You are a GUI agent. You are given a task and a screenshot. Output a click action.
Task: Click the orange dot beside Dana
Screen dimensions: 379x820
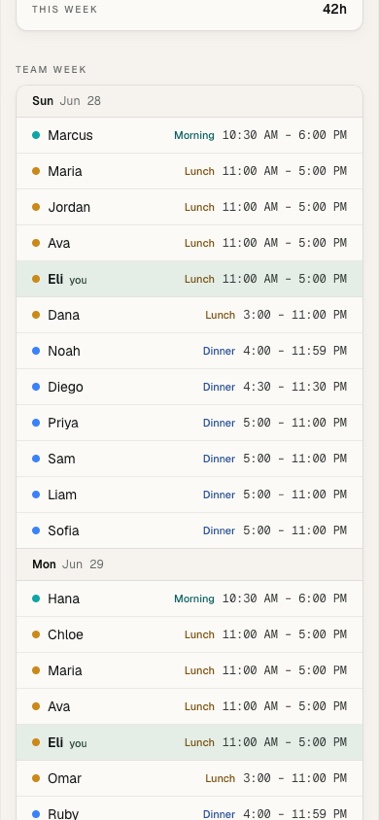point(36,315)
